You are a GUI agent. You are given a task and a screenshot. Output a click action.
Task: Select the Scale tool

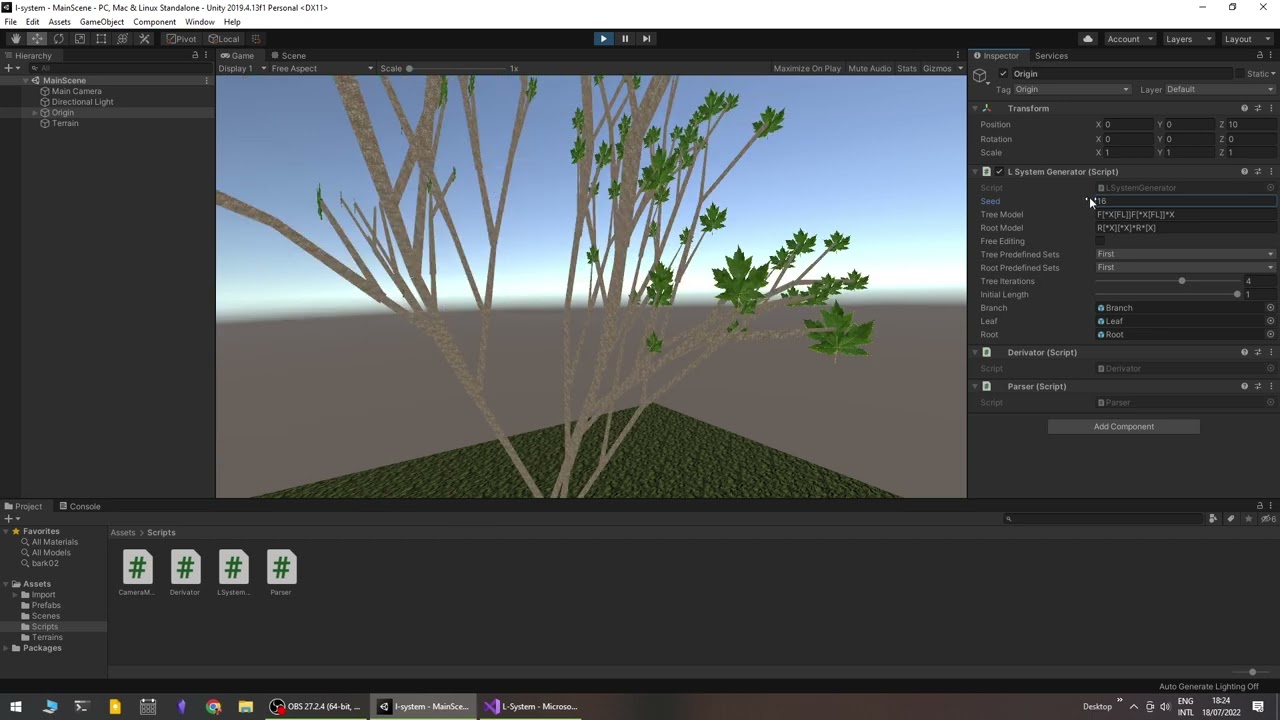pos(80,39)
